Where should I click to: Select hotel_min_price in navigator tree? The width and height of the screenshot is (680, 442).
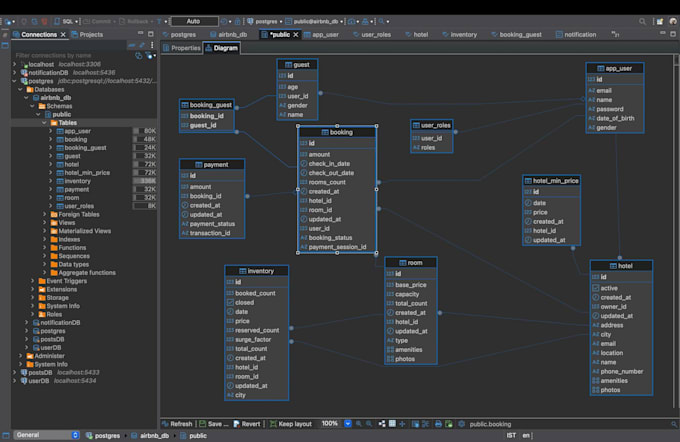point(87,173)
